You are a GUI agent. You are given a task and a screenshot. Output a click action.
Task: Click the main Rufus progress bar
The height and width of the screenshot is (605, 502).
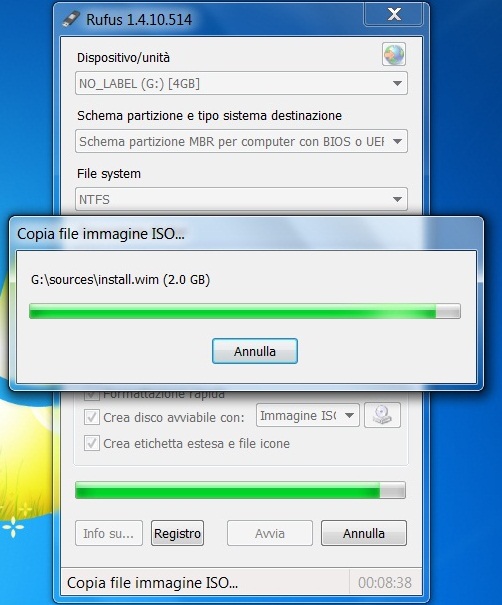pos(240,490)
